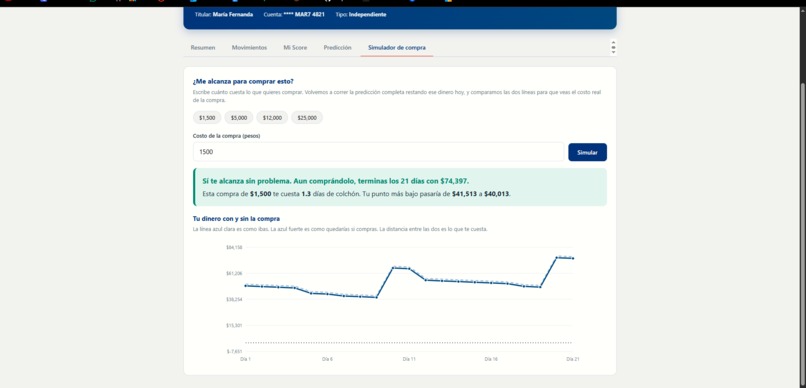Click the $40,013 value in the result
Image resolution: width=806 pixels, height=388 pixels.
tap(497, 194)
